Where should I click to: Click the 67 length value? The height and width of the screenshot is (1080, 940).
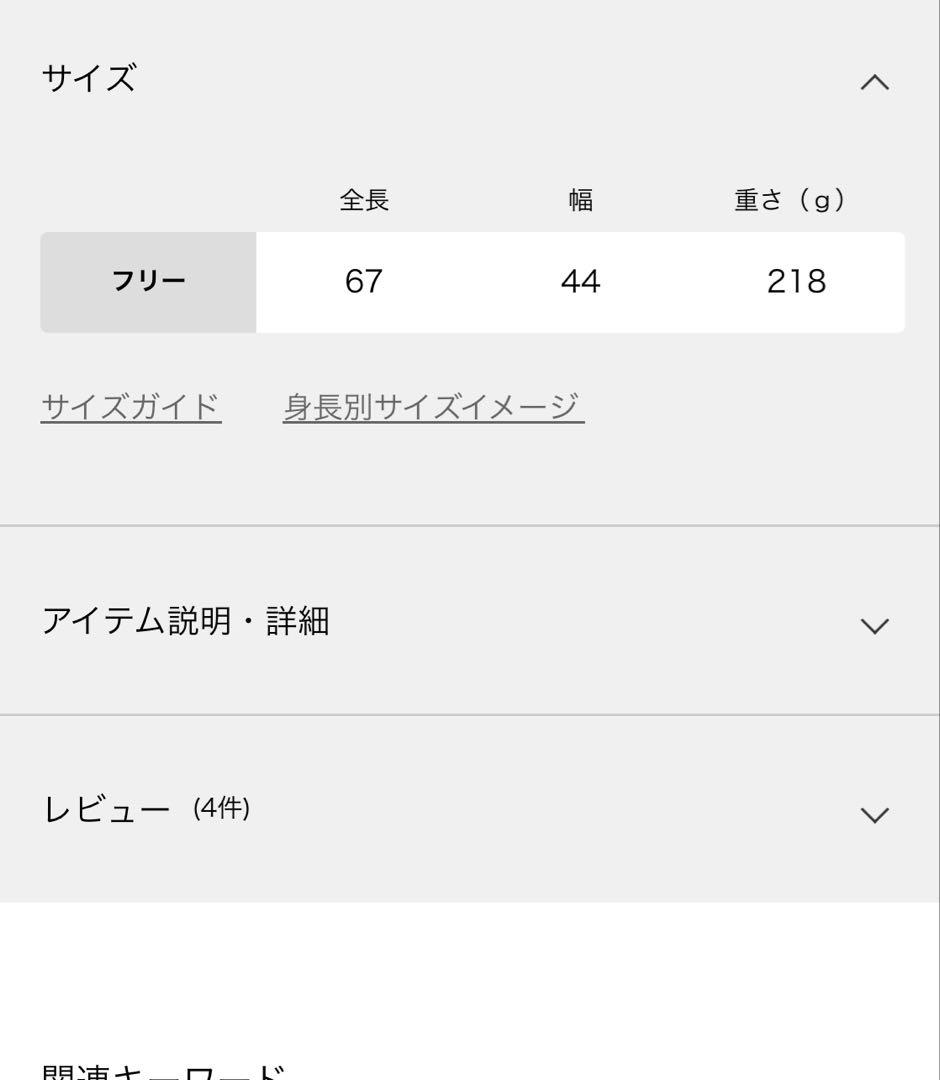pos(364,282)
